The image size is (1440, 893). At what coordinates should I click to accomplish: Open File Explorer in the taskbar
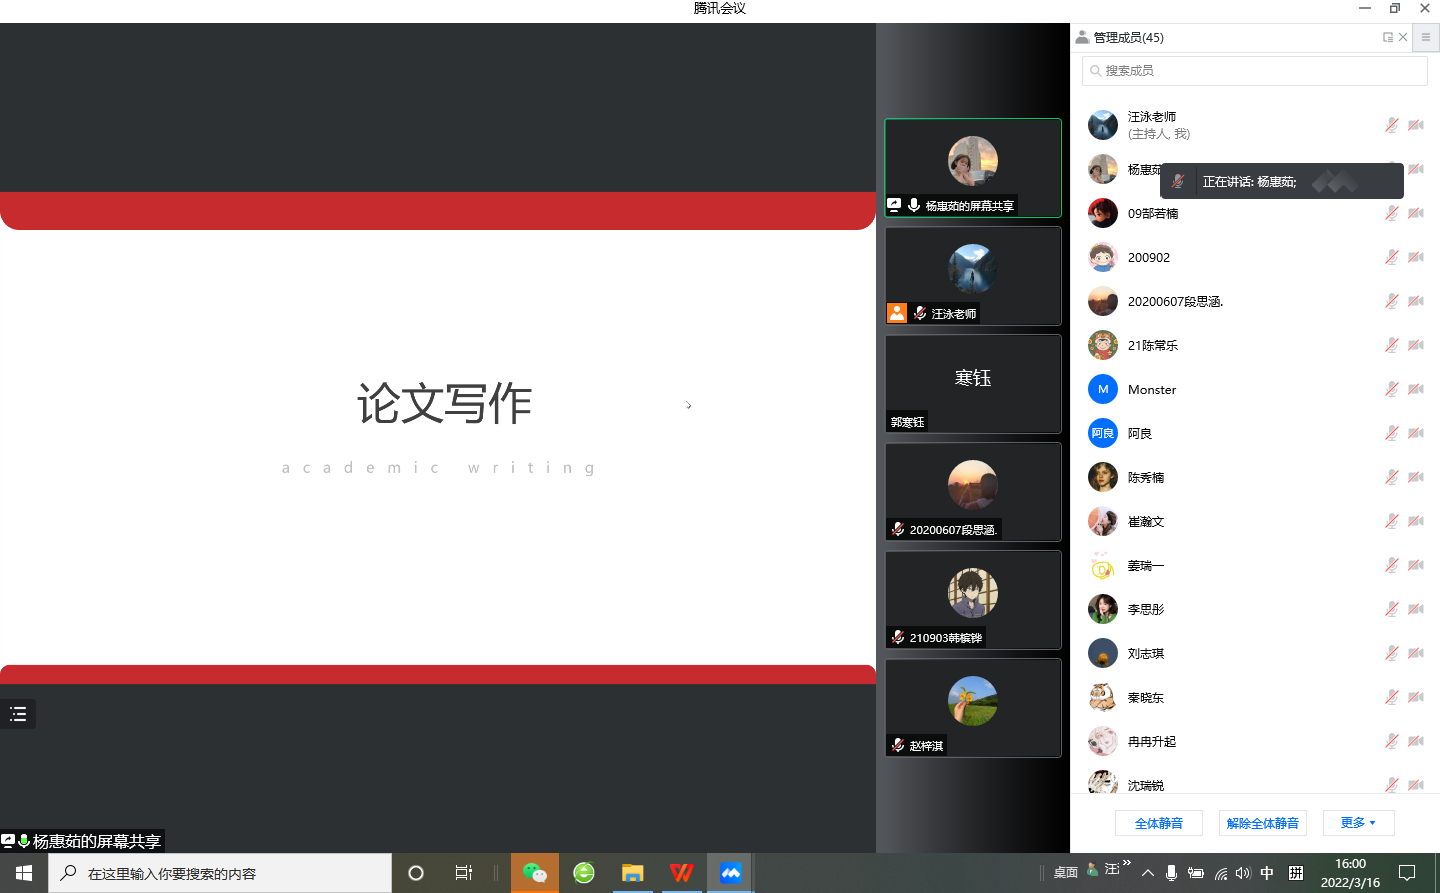point(632,873)
